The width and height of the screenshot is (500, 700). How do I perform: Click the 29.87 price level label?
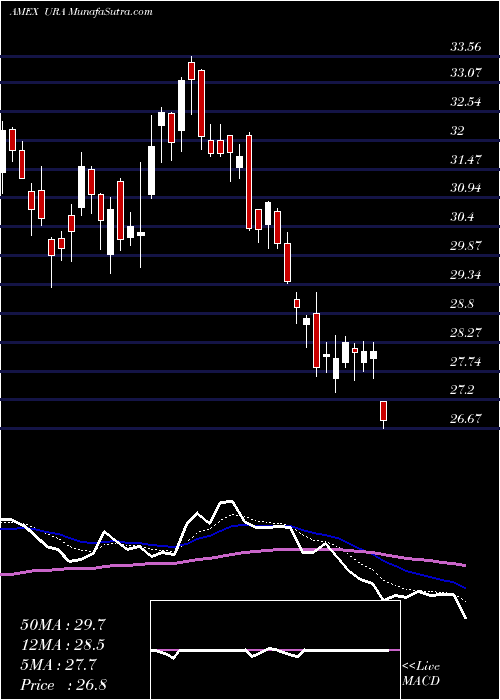(466, 246)
